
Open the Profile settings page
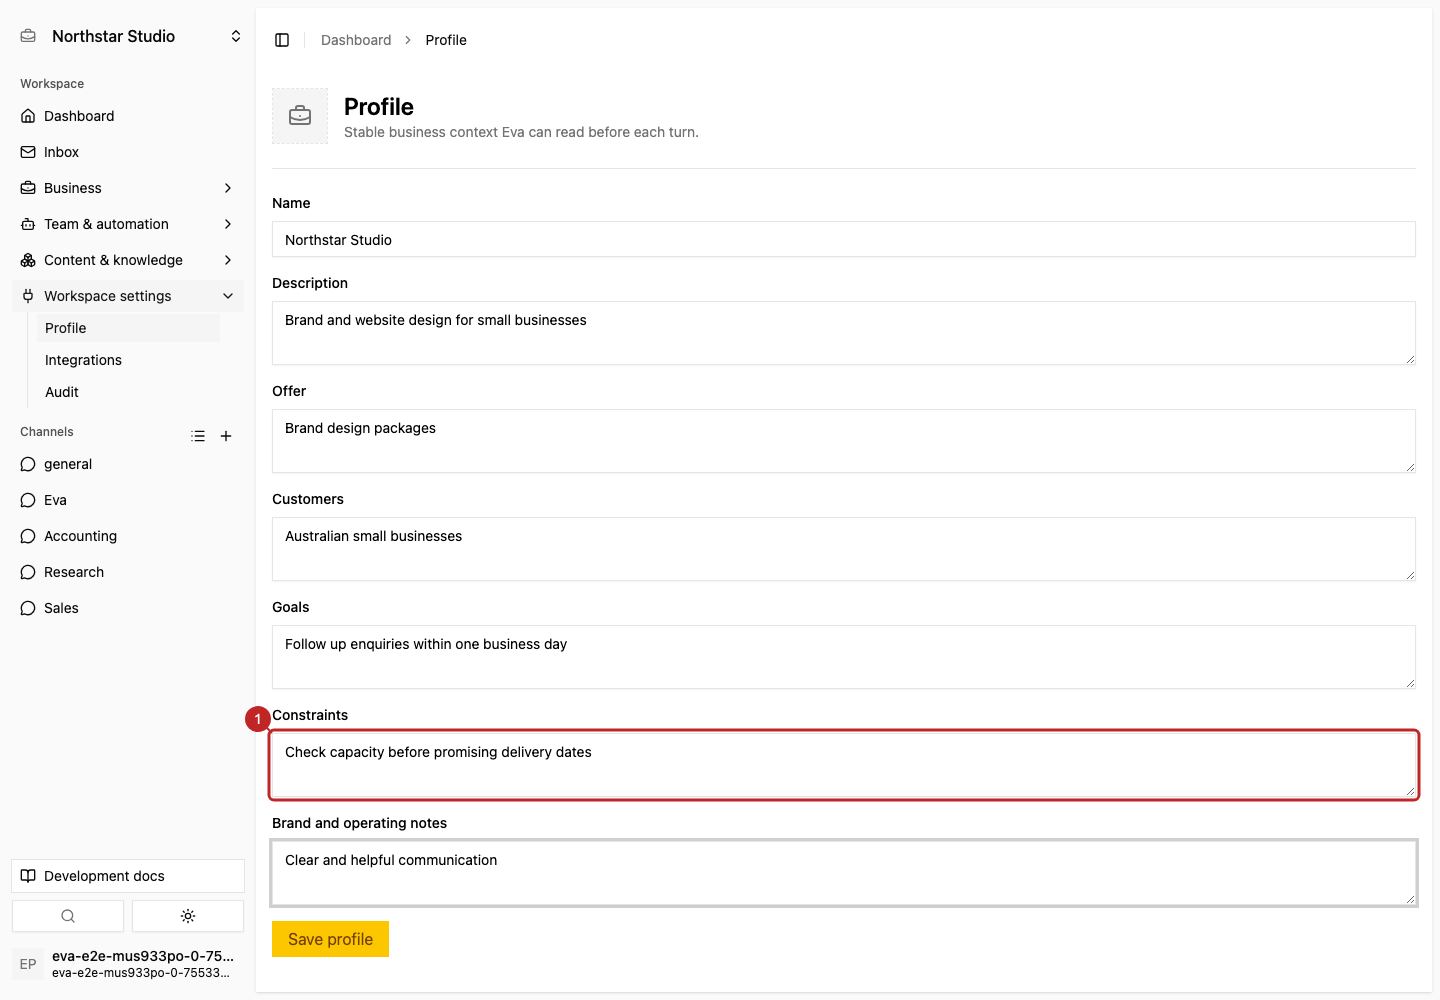(128, 328)
